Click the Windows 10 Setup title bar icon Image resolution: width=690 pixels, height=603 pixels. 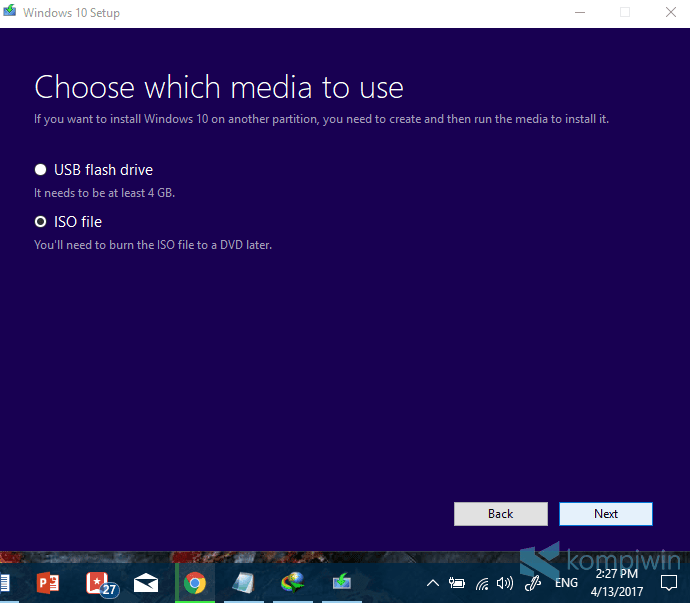point(10,11)
